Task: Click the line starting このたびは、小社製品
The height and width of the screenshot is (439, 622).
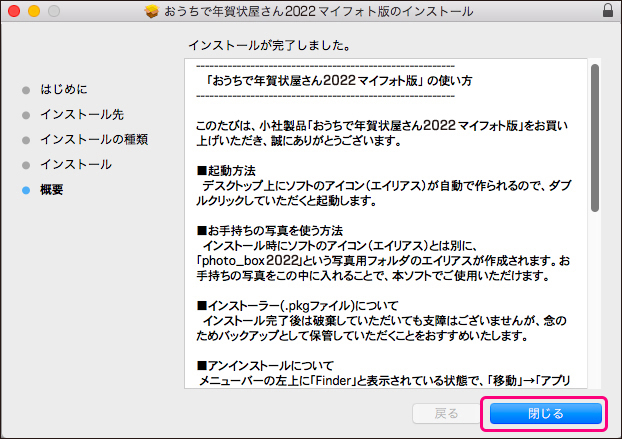Action: (x=382, y=126)
